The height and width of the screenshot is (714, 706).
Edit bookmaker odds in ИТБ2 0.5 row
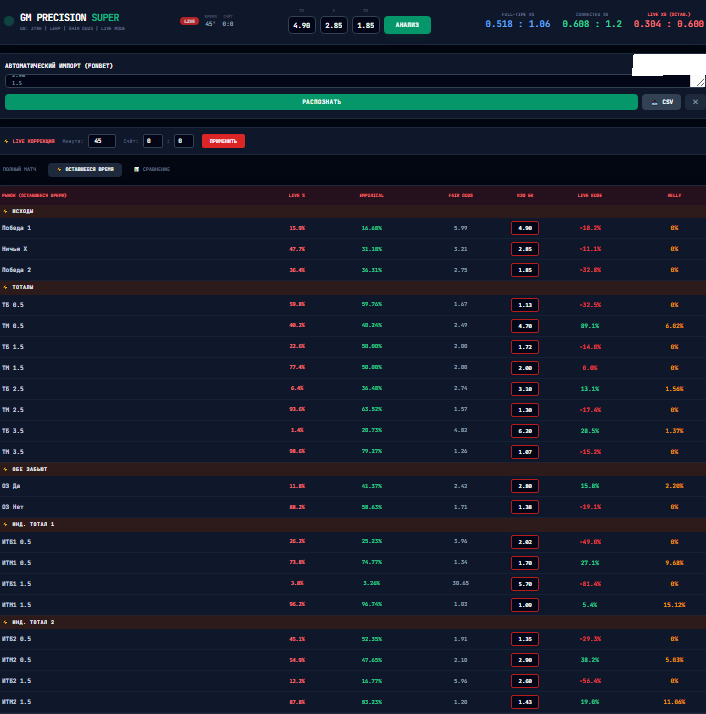pyautogui.click(x=525, y=639)
